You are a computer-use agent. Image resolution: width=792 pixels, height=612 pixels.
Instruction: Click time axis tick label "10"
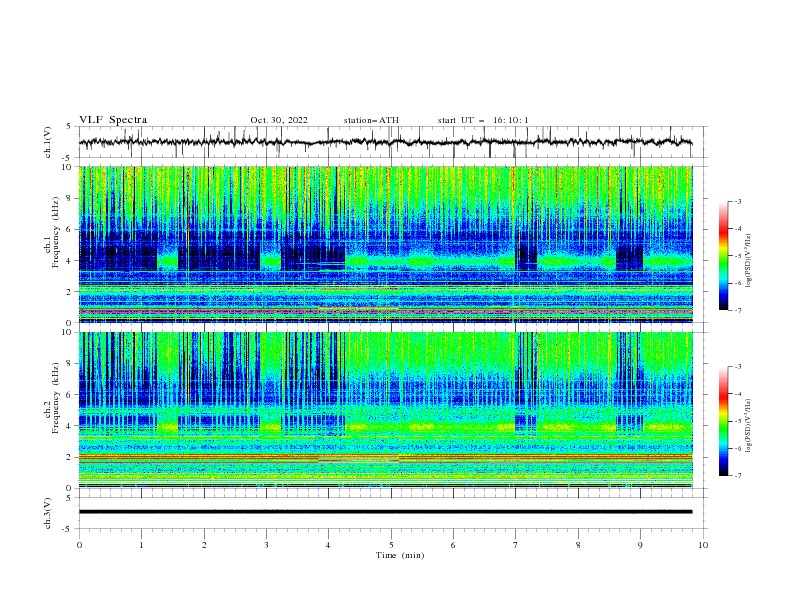(x=703, y=545)
